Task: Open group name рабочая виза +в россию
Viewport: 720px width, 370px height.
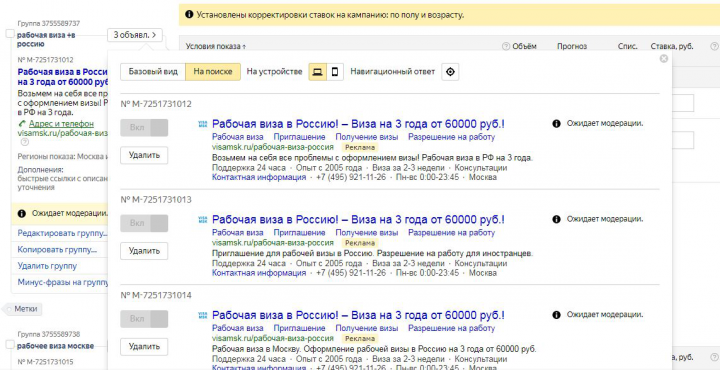Action: (x=45, y=39)
